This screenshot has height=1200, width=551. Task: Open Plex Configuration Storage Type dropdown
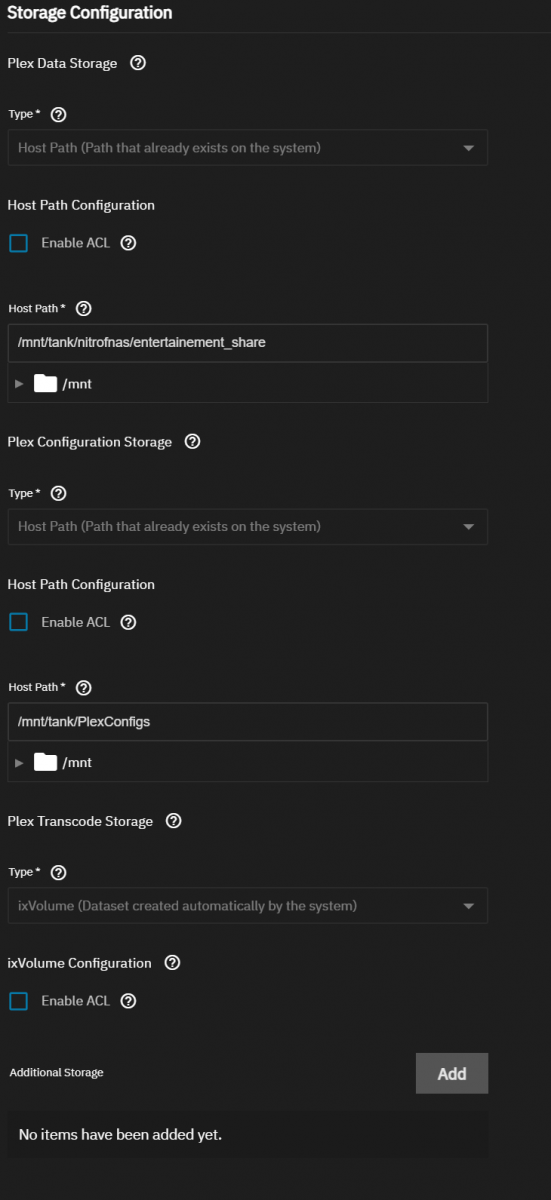[247, 527]
